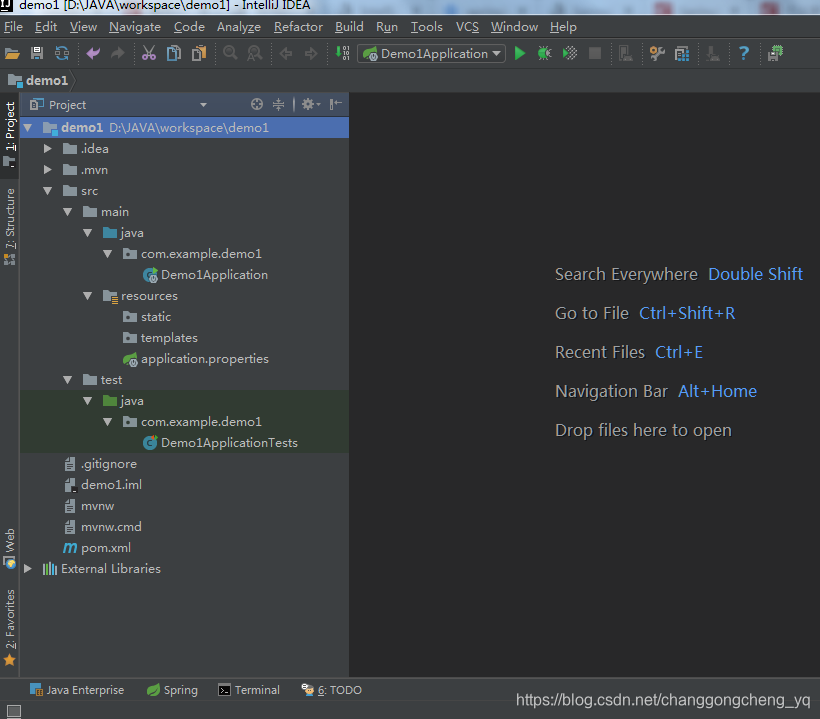Open the Navigate menu

pyautogui.click(x=135, y=27)
